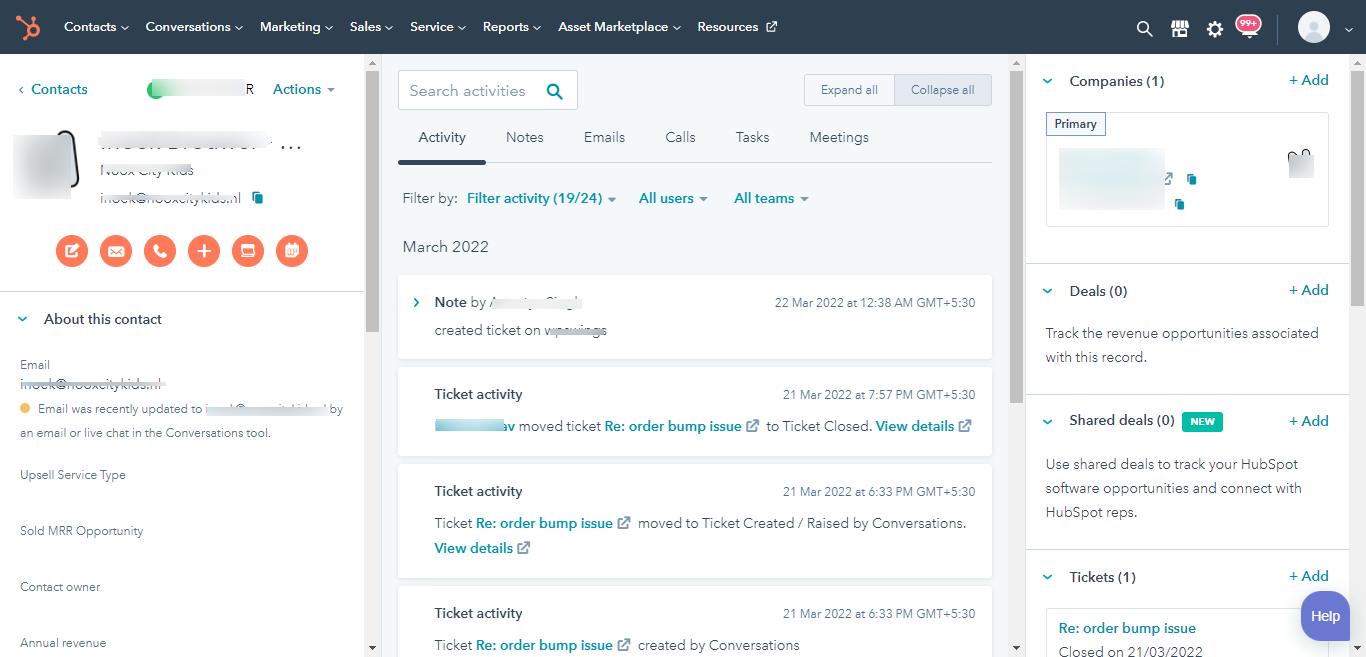1366x657 pixels.
Task: Click the + Add link for Deals
Action: [x=1308, y=290]
